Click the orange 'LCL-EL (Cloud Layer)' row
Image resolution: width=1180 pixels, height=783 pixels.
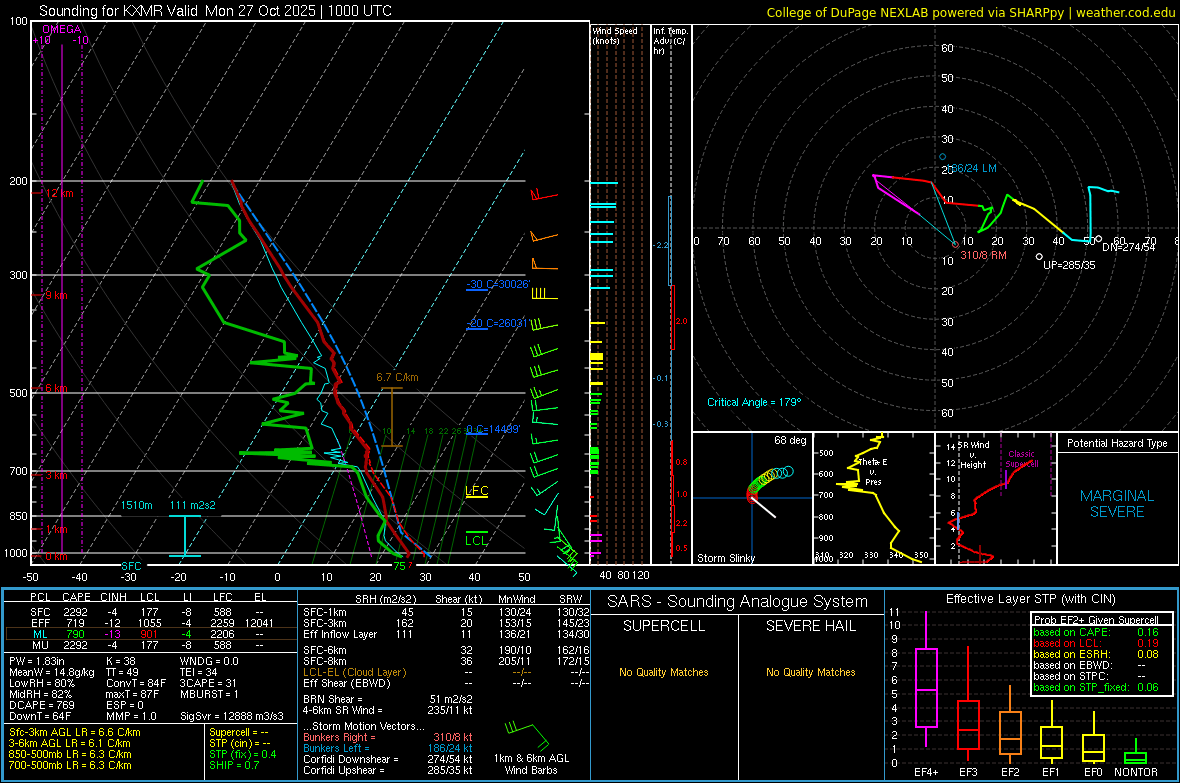(446, 672)
